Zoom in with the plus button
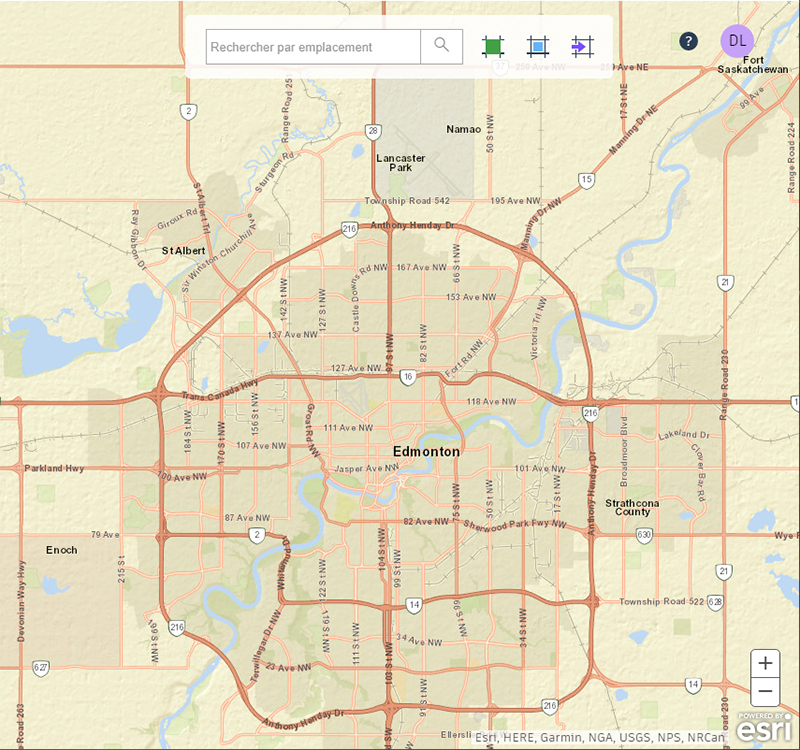 coord(765,663)
